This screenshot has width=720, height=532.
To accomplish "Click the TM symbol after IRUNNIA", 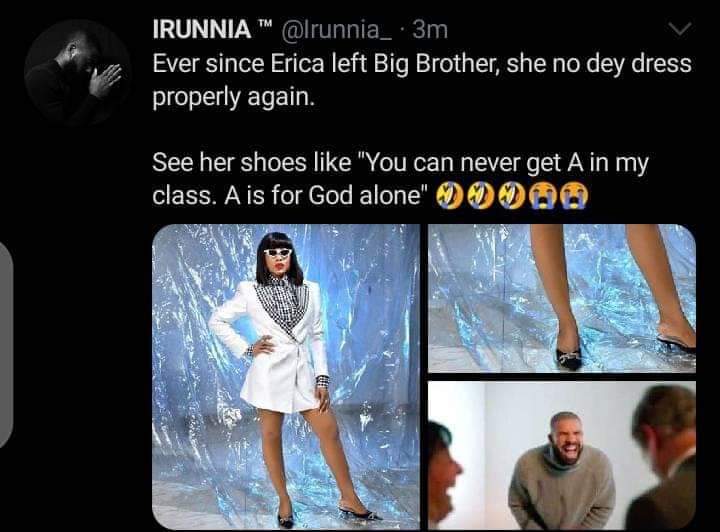I will tap(265, 24).
